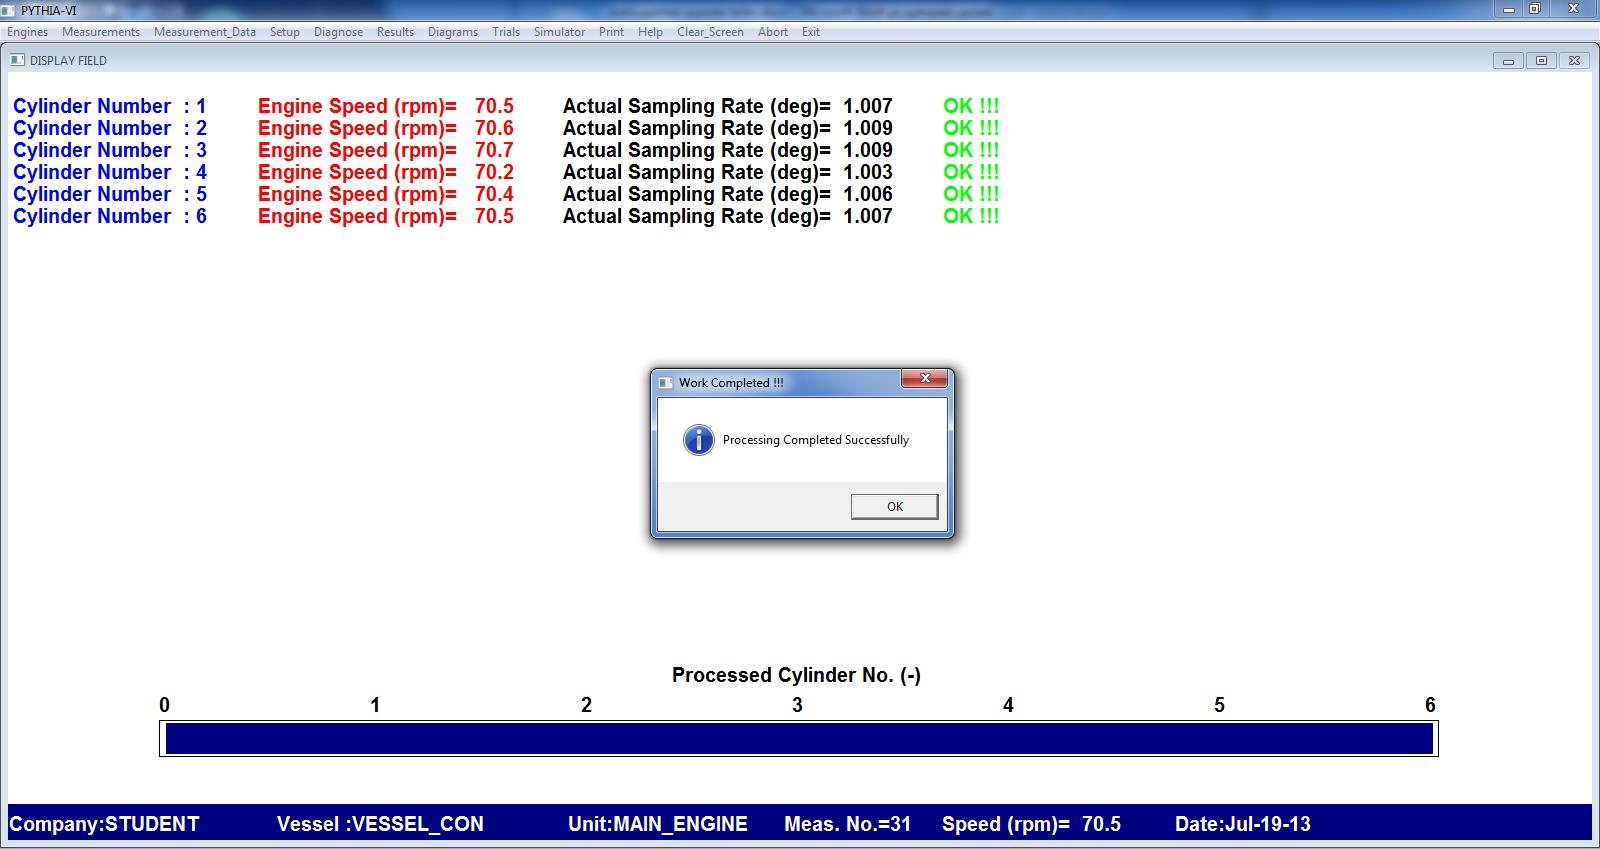Image resolution: width=1600 pixels, height=849 pixels.
Task: Click the DISPLAY FIELD window icon
Action: [17, 60]
